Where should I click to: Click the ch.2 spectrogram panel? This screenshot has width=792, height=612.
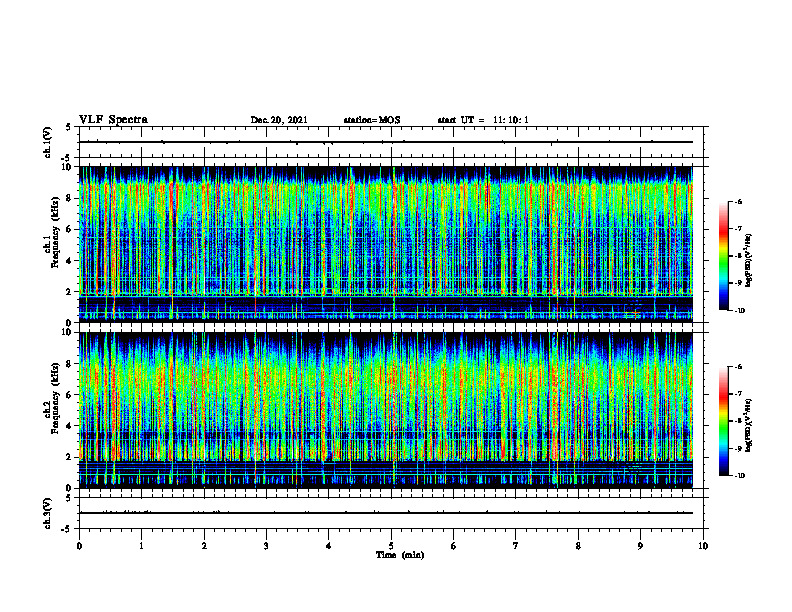[386, 410]
